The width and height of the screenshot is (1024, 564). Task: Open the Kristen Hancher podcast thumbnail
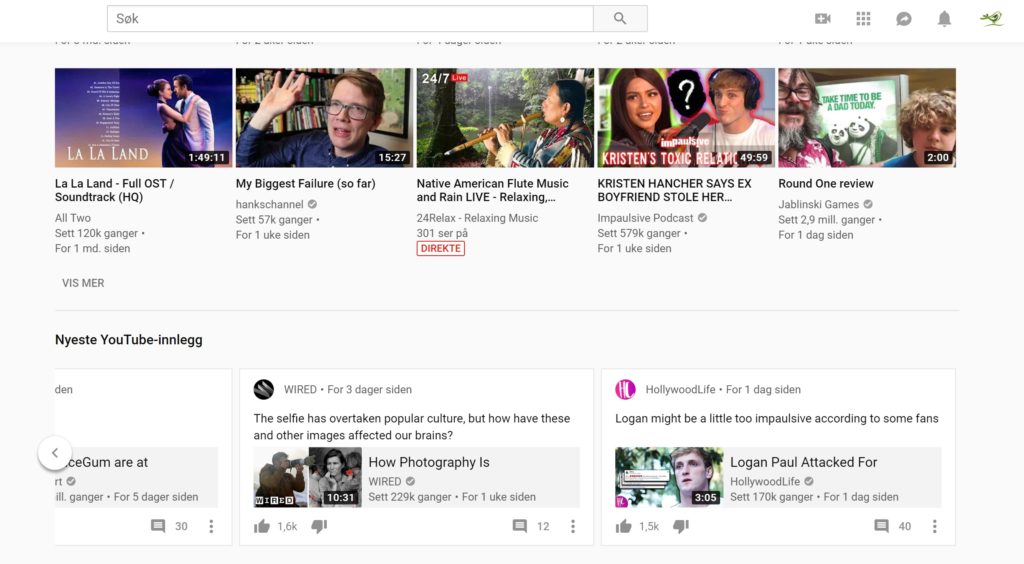(x=686, y=118)
